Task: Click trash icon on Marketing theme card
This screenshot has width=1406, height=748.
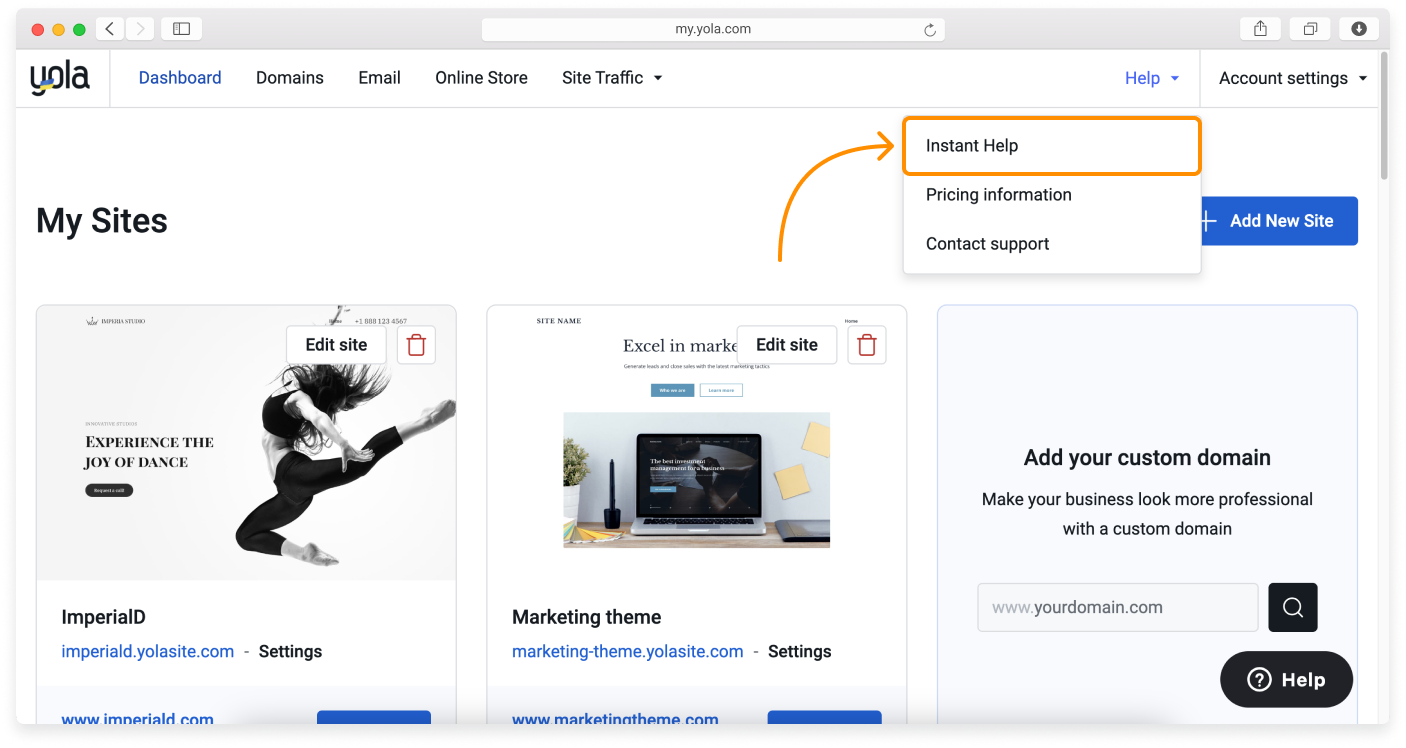Action: tap(867, 345)
